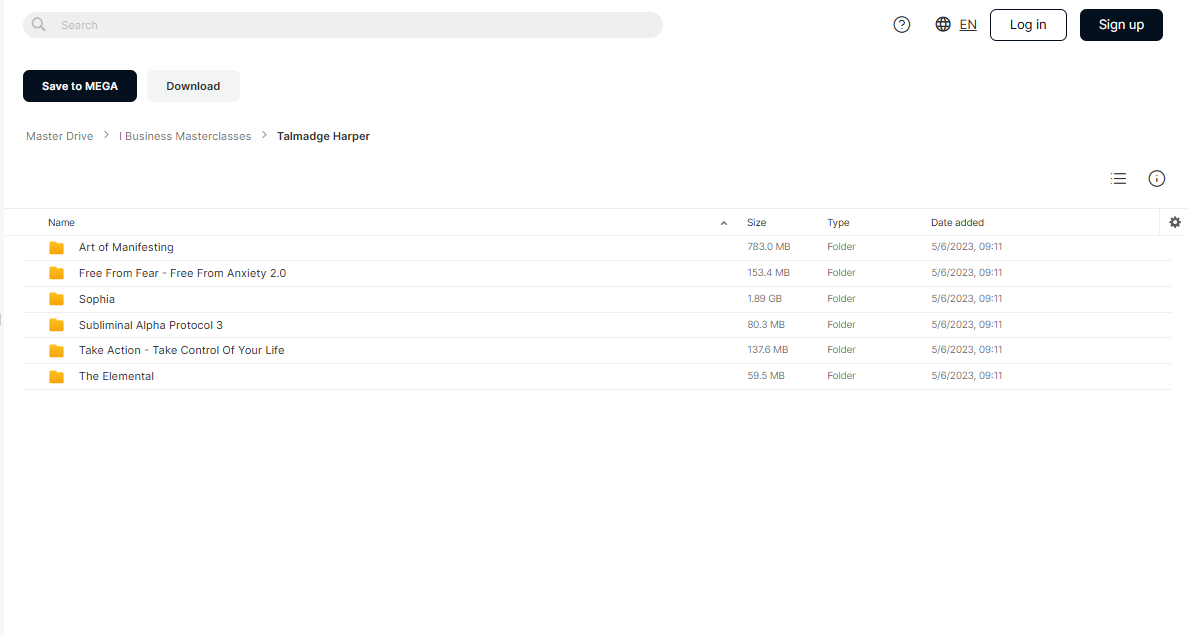Image resolution: width=1187 pixels, height=635 pixels.
Task: Click the 1.89 GB size value
Action: (x=765, y=298)
